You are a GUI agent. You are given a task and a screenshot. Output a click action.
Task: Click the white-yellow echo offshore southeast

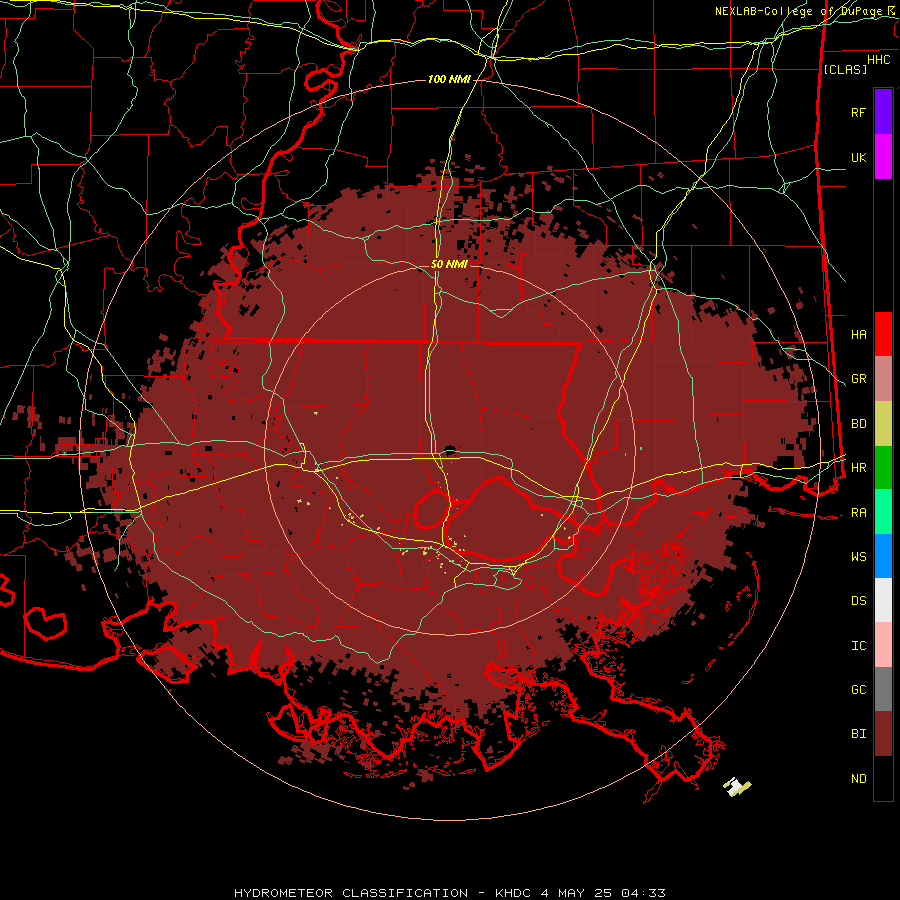click(737, 786)
